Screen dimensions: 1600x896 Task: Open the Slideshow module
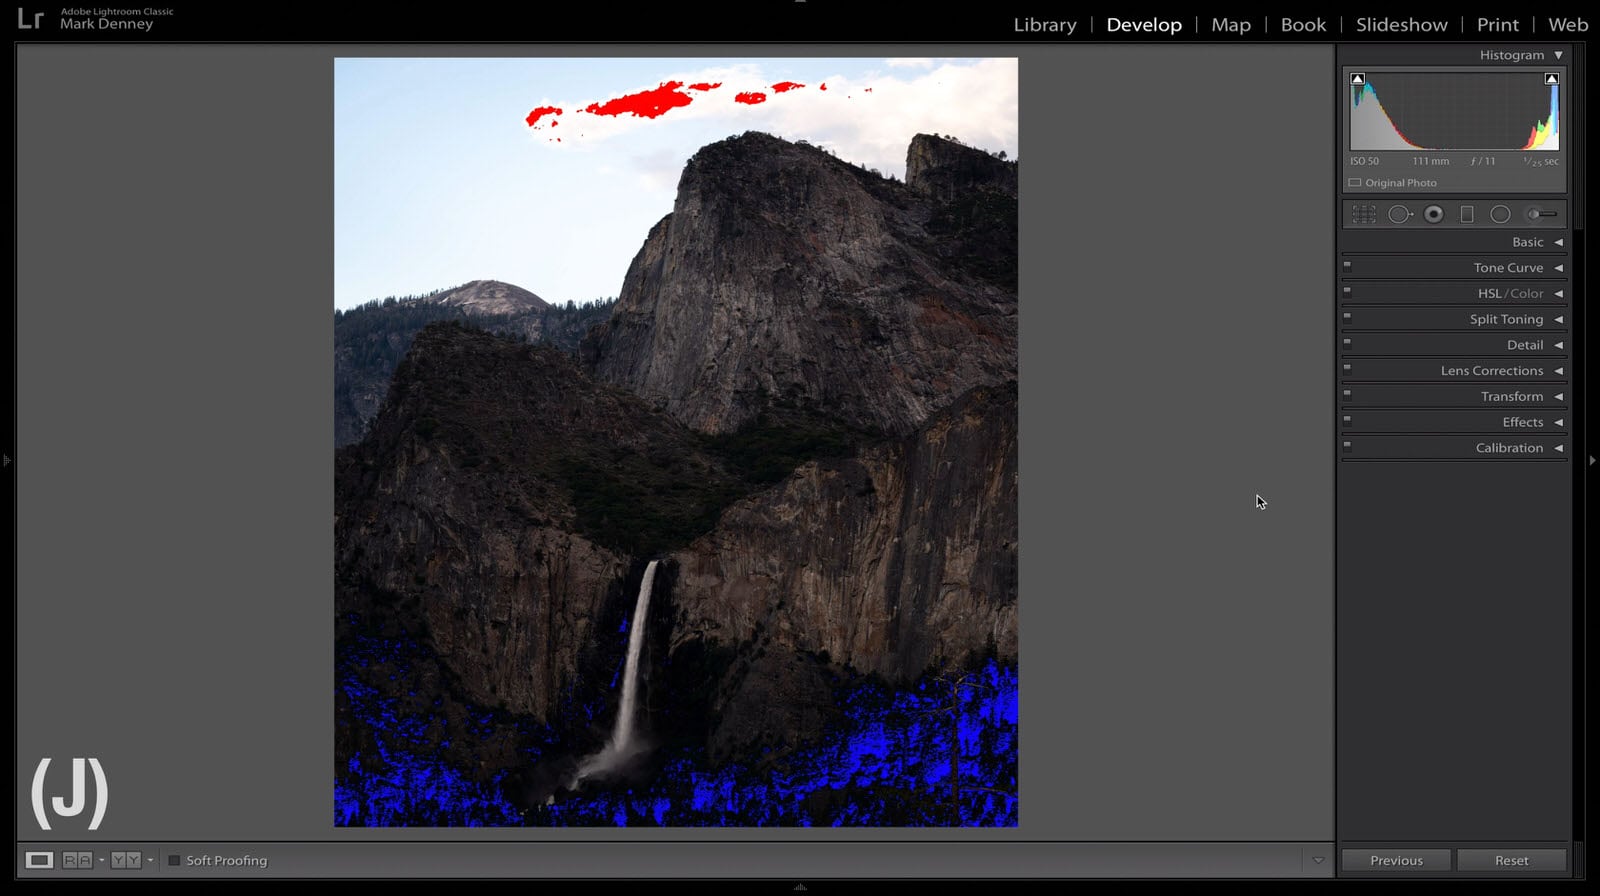tap(1402, 25)
